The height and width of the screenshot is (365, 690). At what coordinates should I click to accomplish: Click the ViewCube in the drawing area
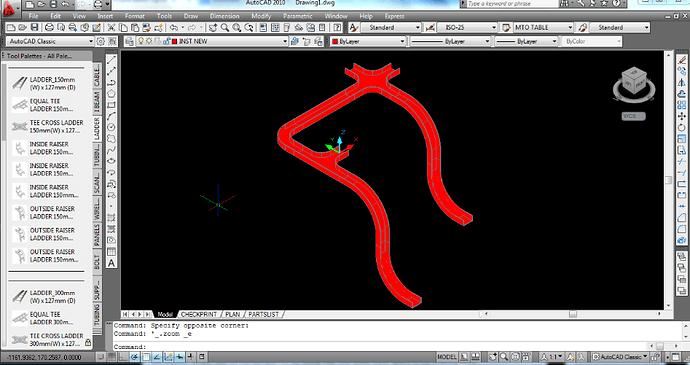pyautogui.click(x=633, y=85)
